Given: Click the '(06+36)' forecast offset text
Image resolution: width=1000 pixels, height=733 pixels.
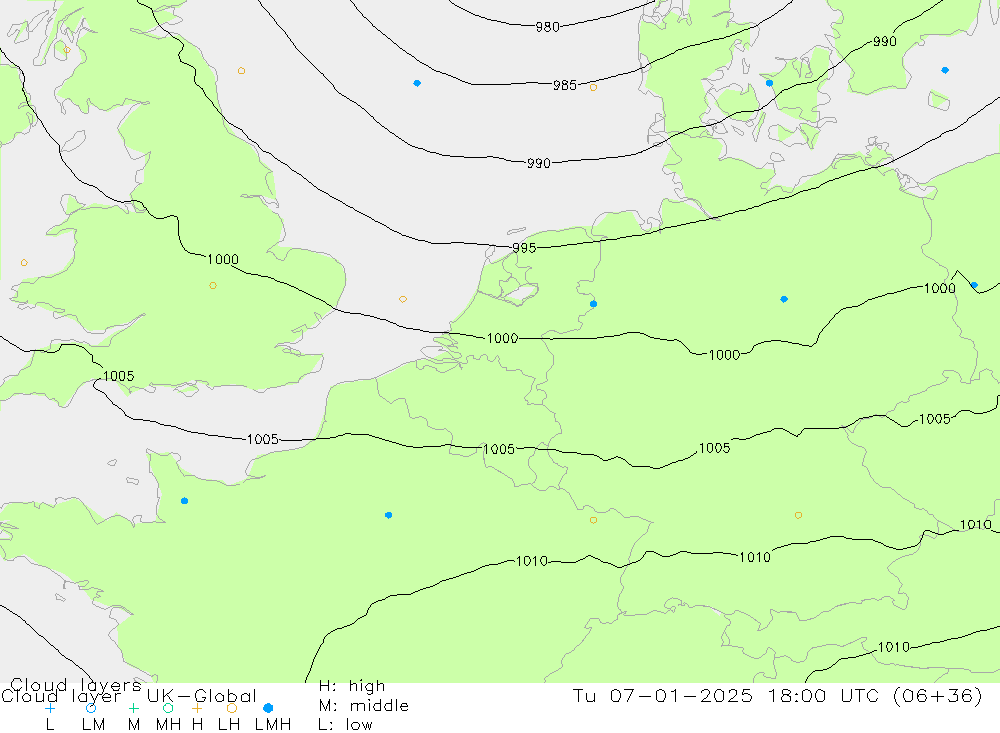Looking at the screenshot, I should click(938, 695).
